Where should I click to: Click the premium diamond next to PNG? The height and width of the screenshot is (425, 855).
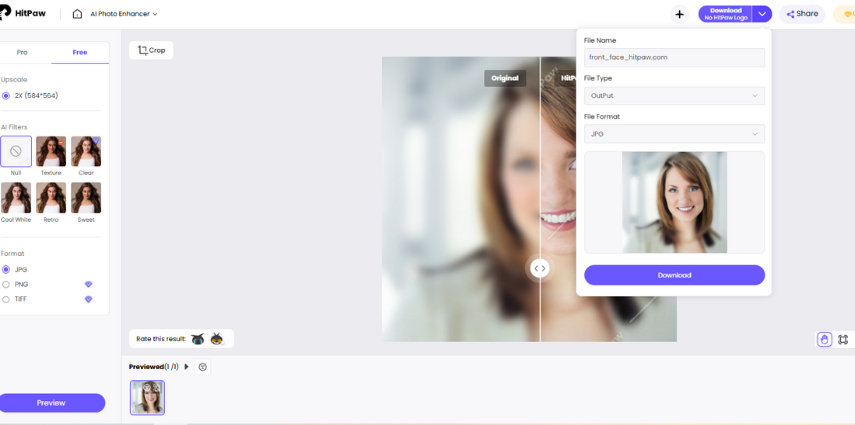(88, 284)
